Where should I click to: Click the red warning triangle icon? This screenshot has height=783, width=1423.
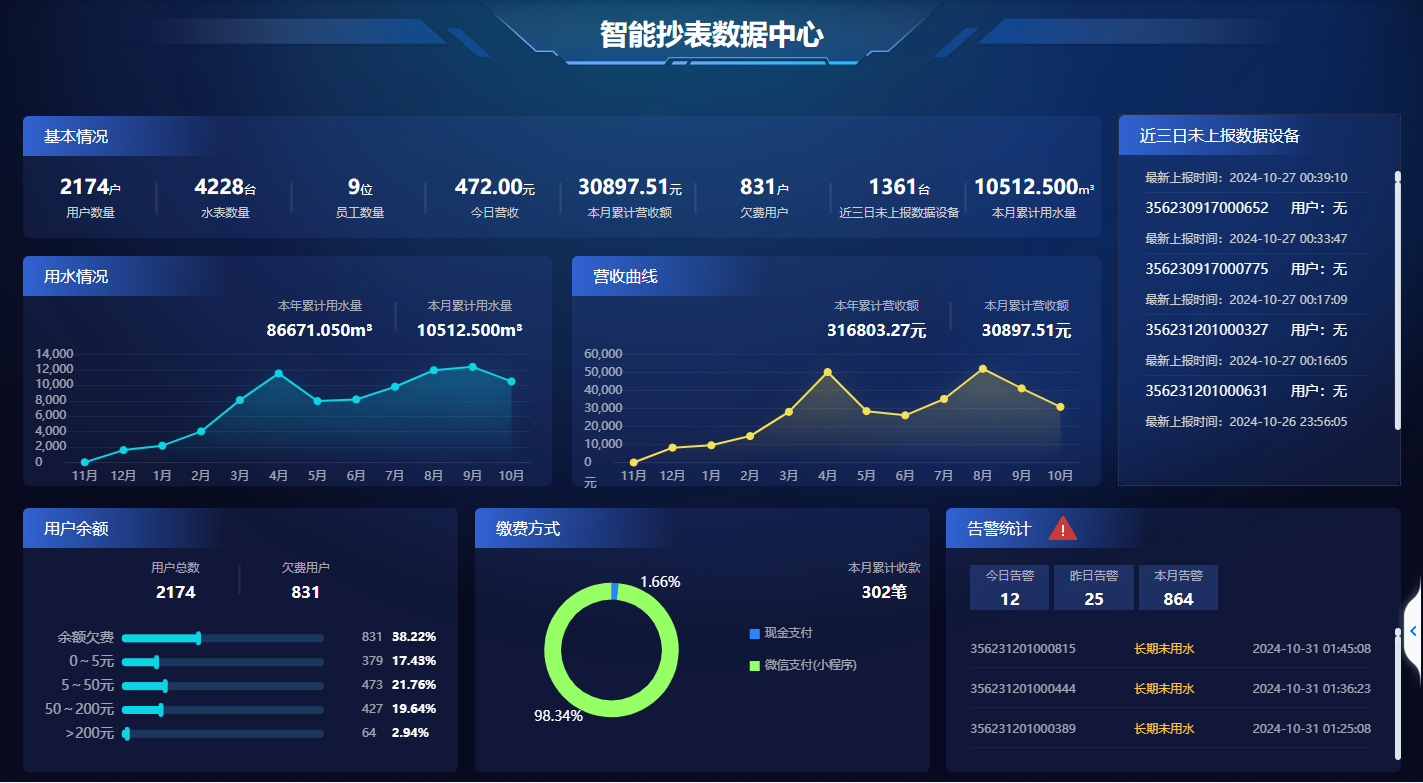click(1062, 528)
